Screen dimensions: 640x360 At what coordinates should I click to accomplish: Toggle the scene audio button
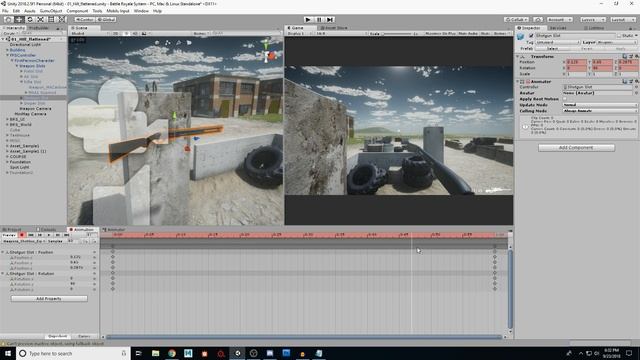[x=135, y=33]
